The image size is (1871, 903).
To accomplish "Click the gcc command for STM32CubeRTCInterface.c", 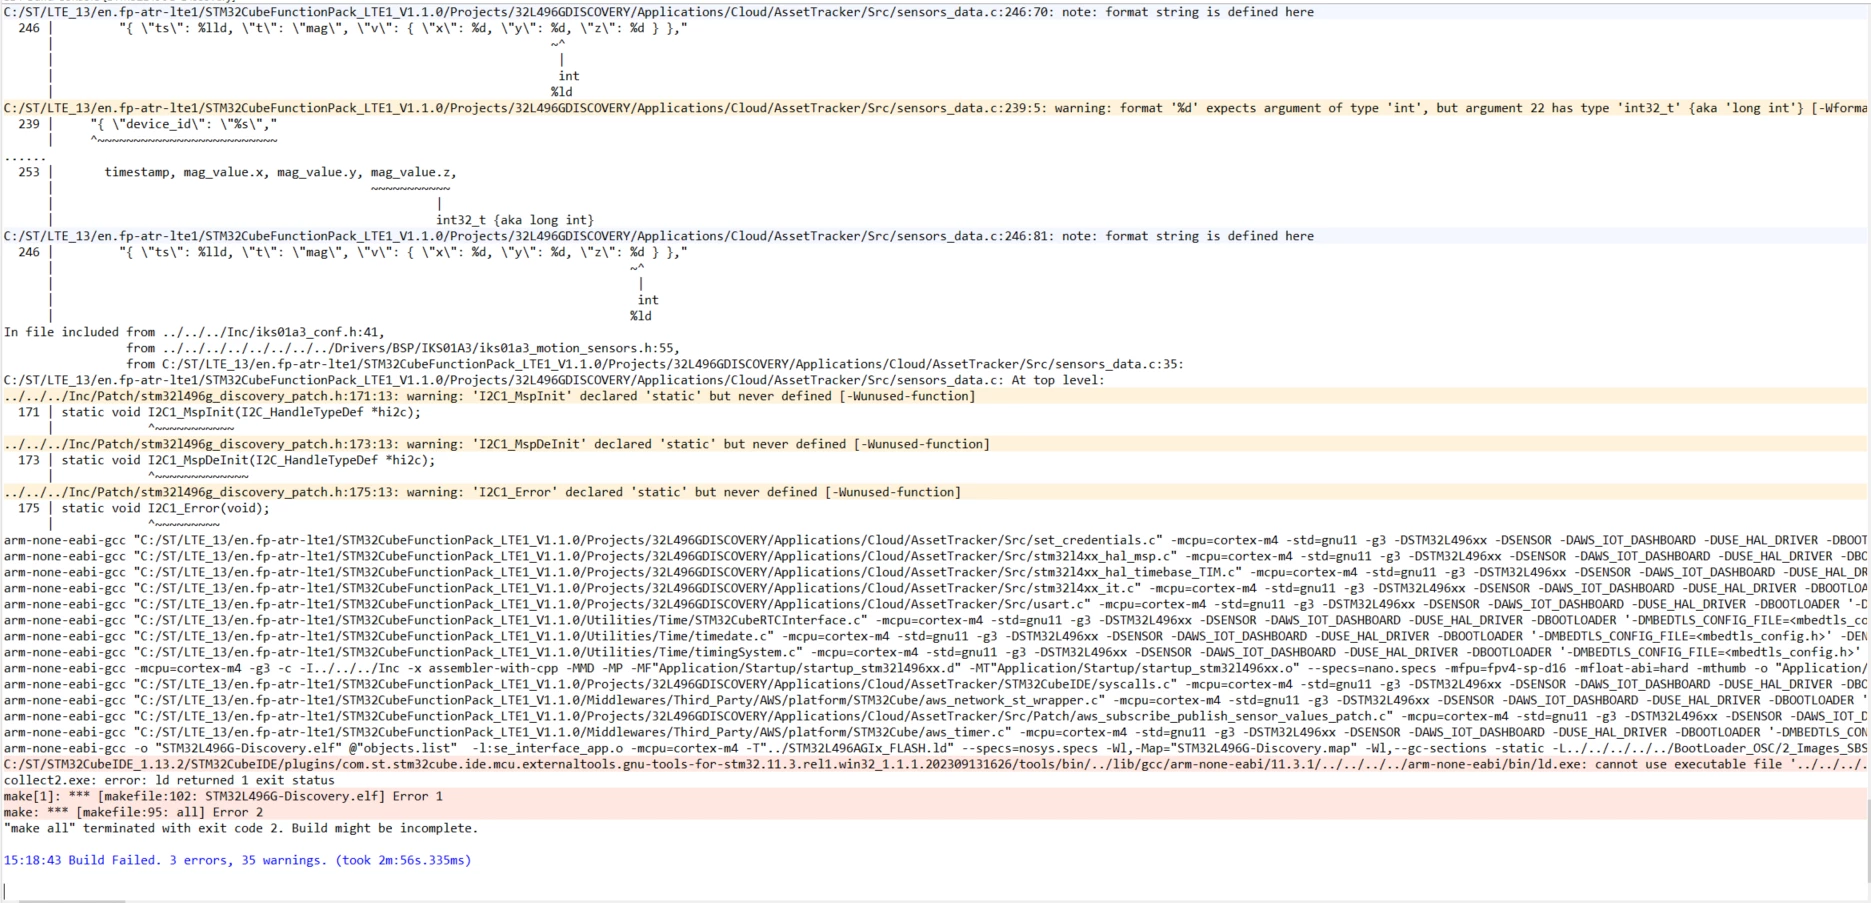I will (x=935, y=620).
